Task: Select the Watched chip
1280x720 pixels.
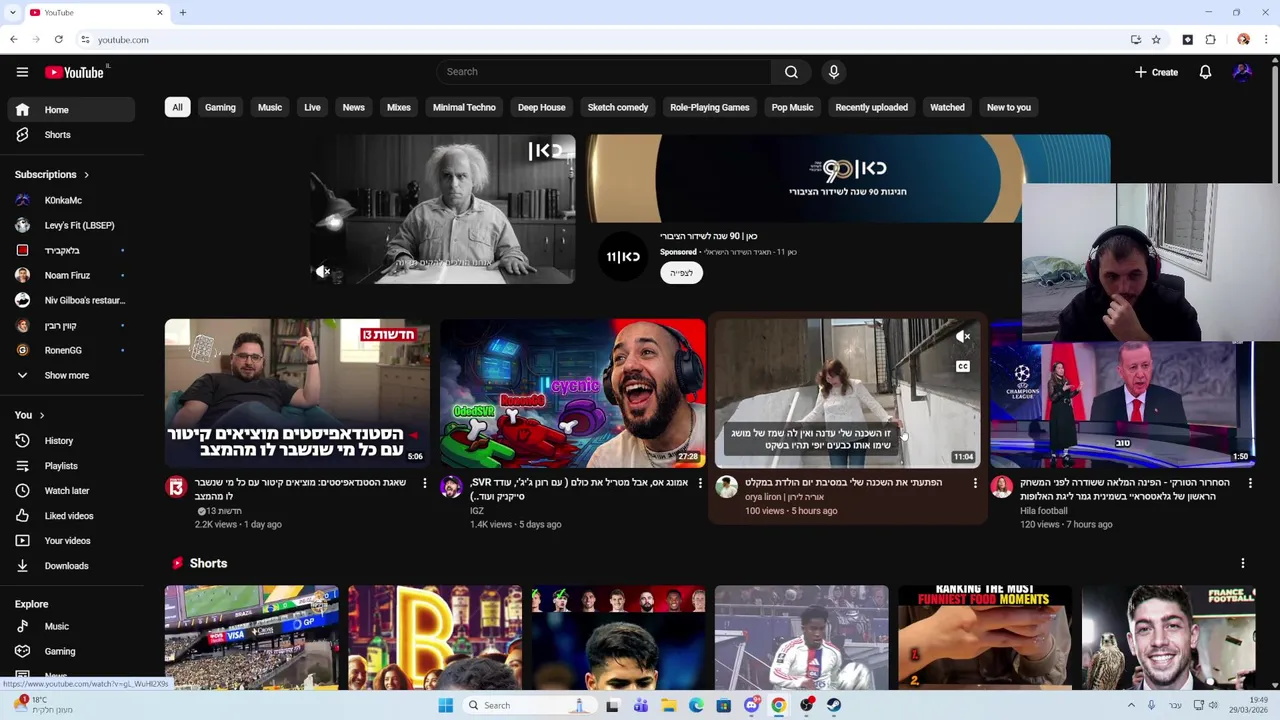Action: coord(947,107)
